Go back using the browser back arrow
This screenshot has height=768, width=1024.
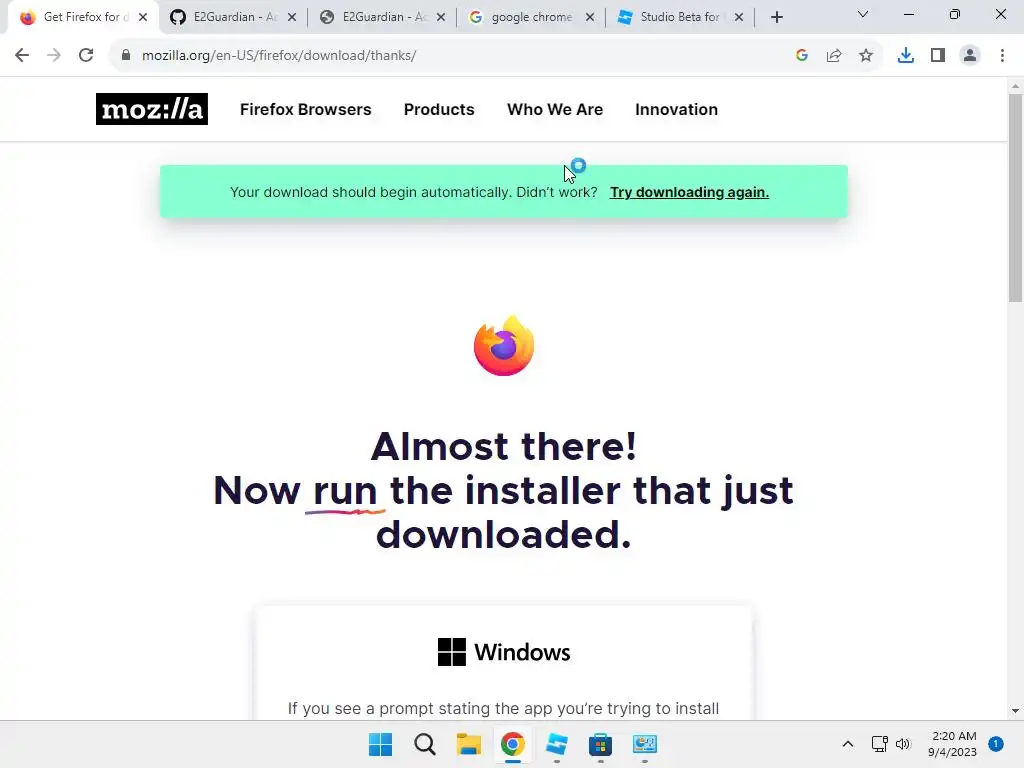point(22,56)
